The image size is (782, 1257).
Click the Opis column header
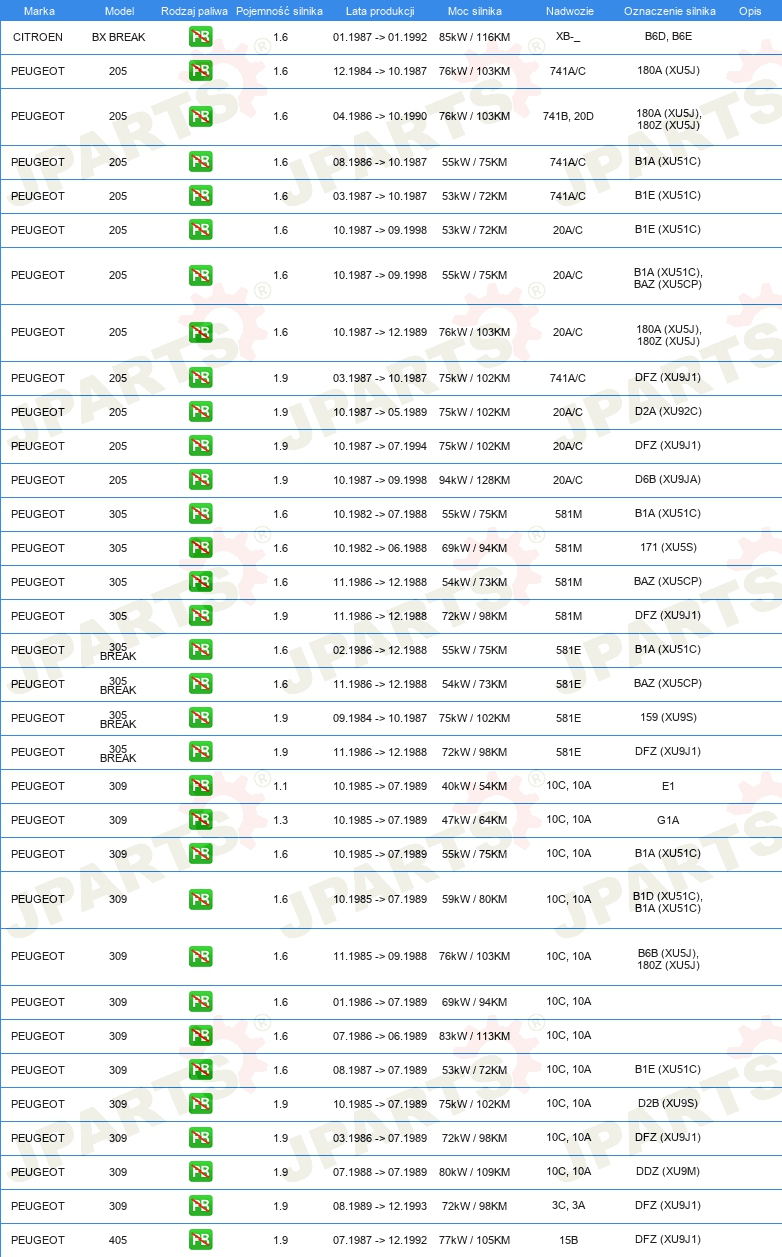pyautogui.click(x=749, y=11)
